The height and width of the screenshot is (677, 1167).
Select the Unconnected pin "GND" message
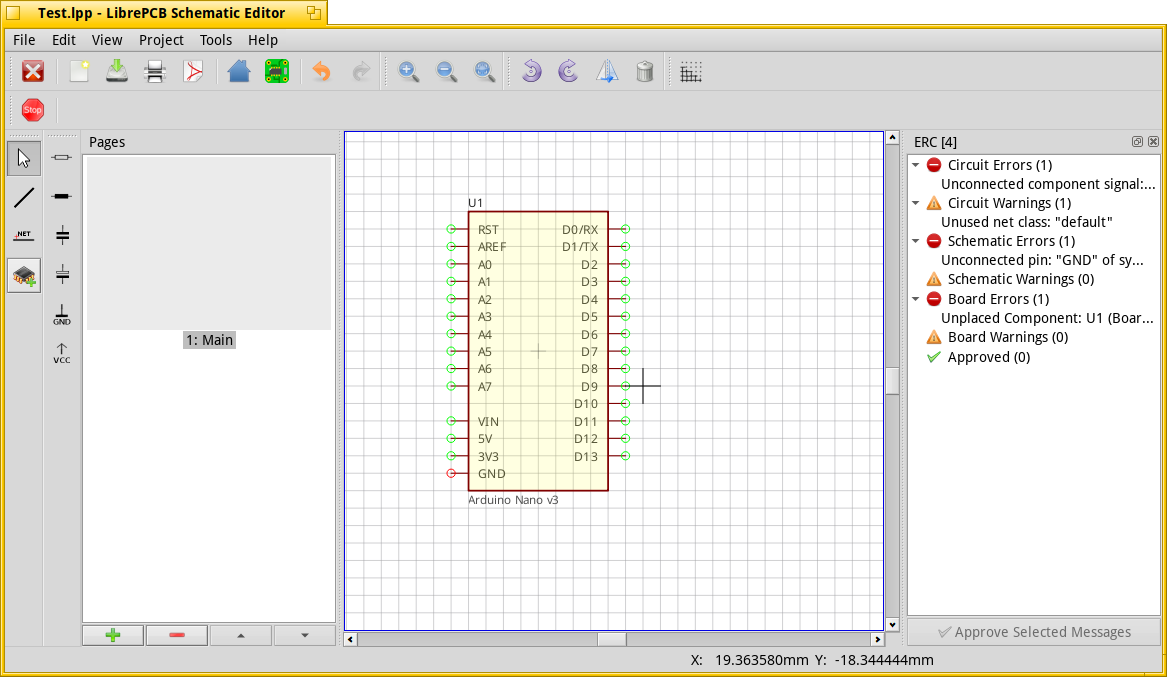coord(1042,260)
